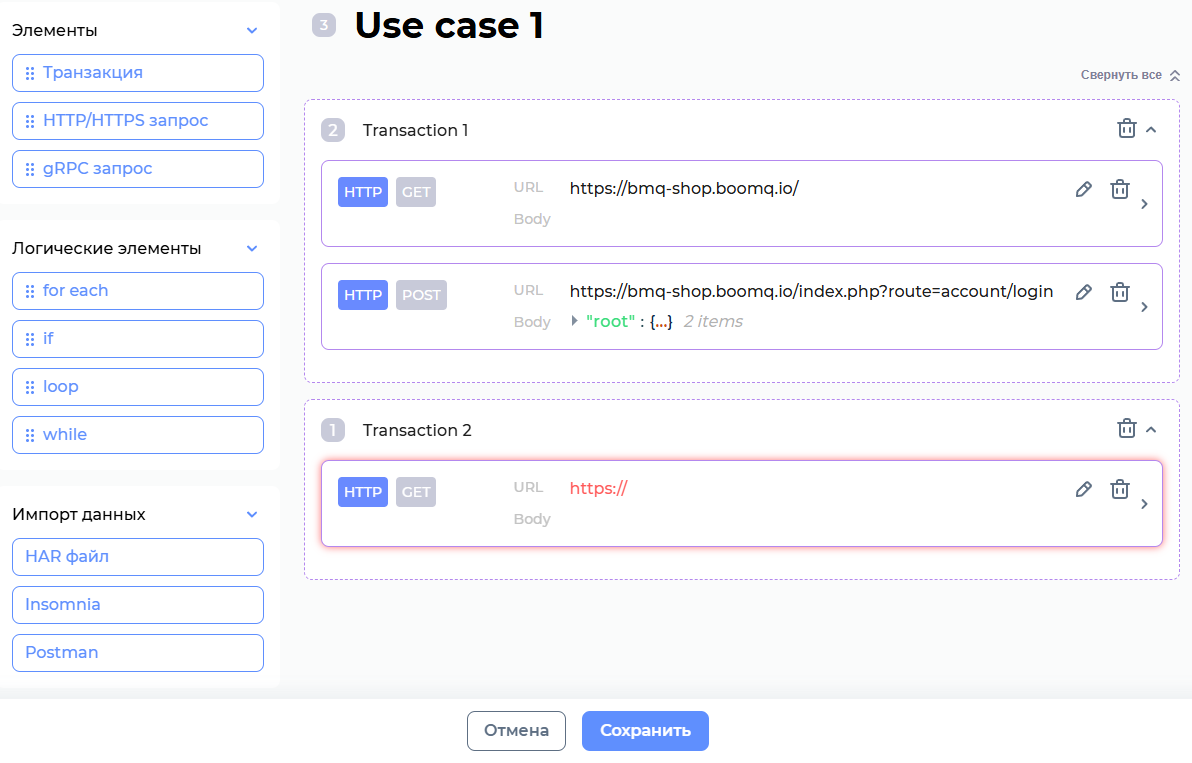Screen dimensions: 1192x763
Task: Delete the empty https:// GET request
Action: tap(1120, 490)
